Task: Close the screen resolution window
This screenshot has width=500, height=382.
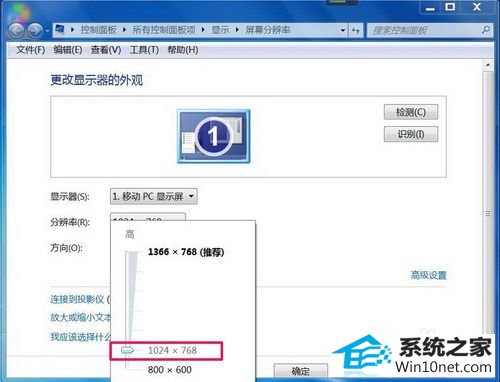Action: click(x=477, y=7)
